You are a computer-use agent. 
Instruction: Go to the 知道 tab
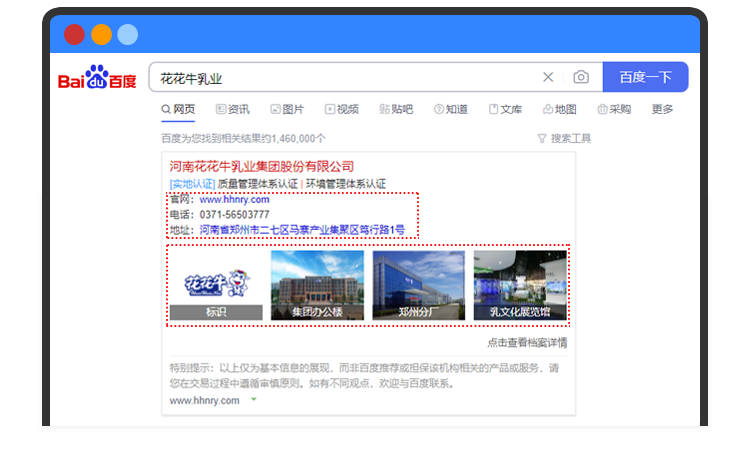(x=451, y=110)
